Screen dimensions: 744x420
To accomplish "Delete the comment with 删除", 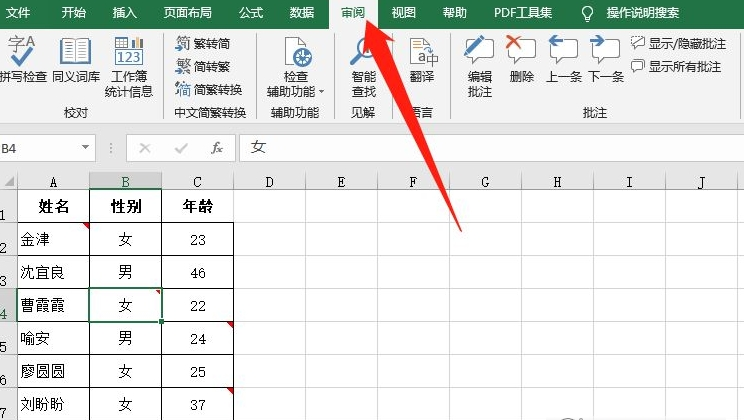I will pos(521,59).
